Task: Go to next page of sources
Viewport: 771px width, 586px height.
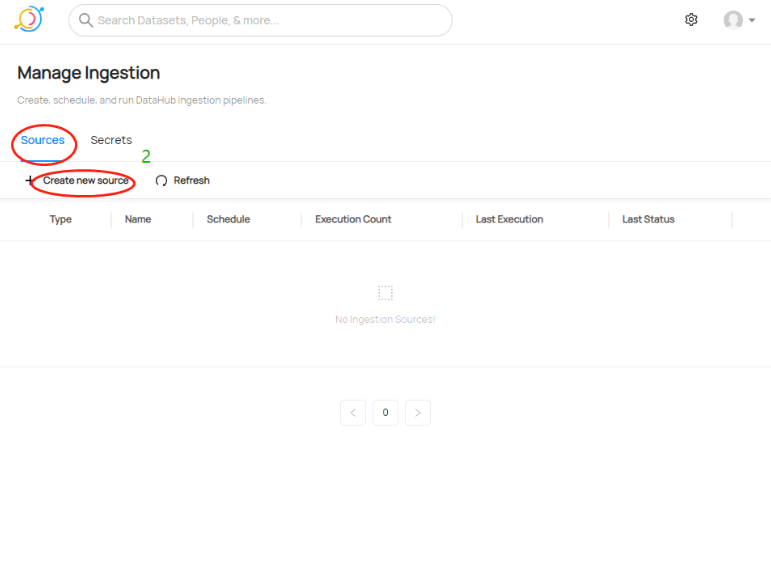Action: [418, 413]
